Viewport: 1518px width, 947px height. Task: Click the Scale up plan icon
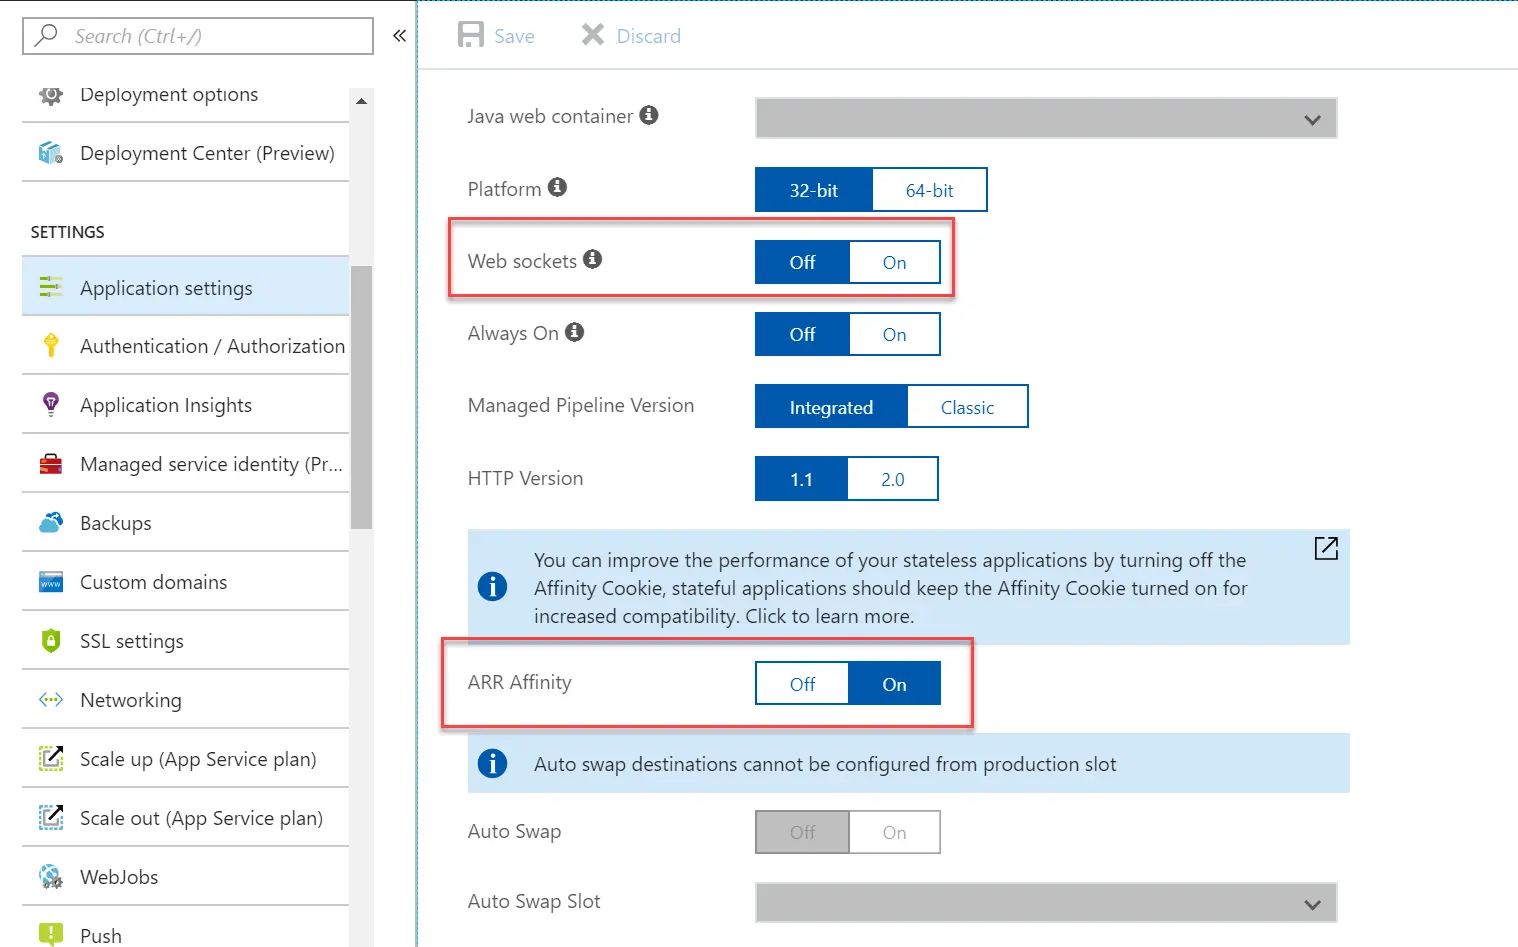coord(50,758)
